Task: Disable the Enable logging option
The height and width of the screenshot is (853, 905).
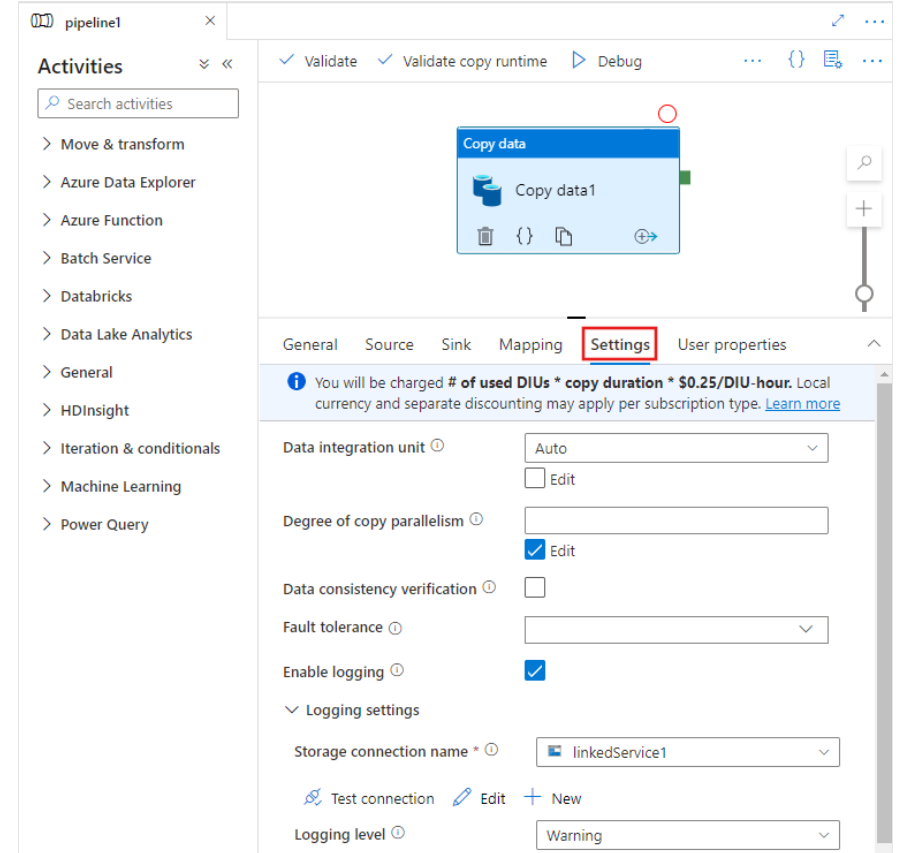Action: pyautogui.click(x=534, y=670)
